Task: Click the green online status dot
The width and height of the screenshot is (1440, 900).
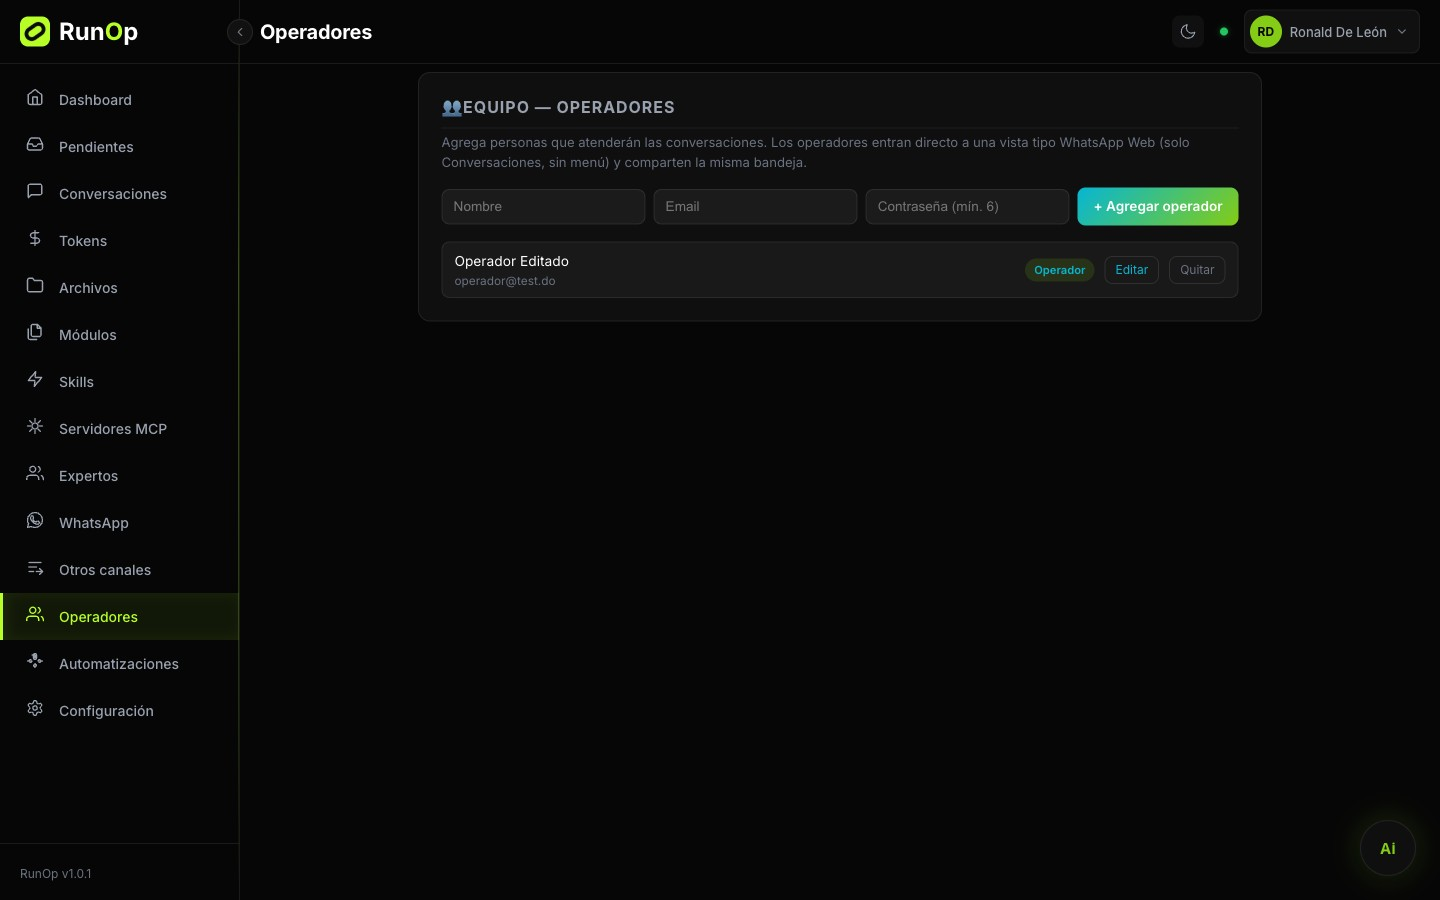Action: 1224,32
